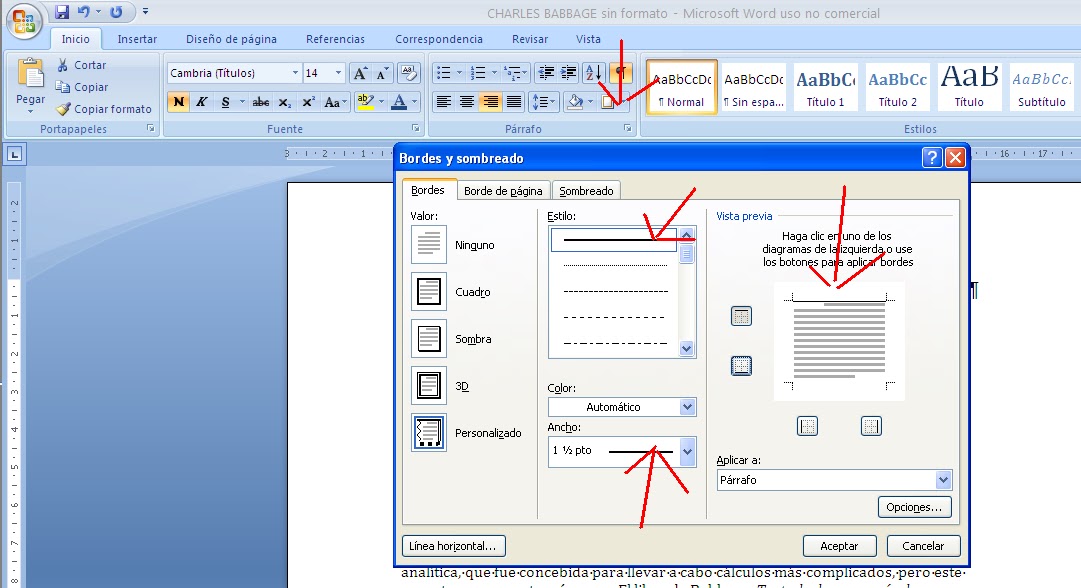The height and width of the screenshot is (588, 1081).
Task: Click the Pegar paste icon
Action: point(30,74)
